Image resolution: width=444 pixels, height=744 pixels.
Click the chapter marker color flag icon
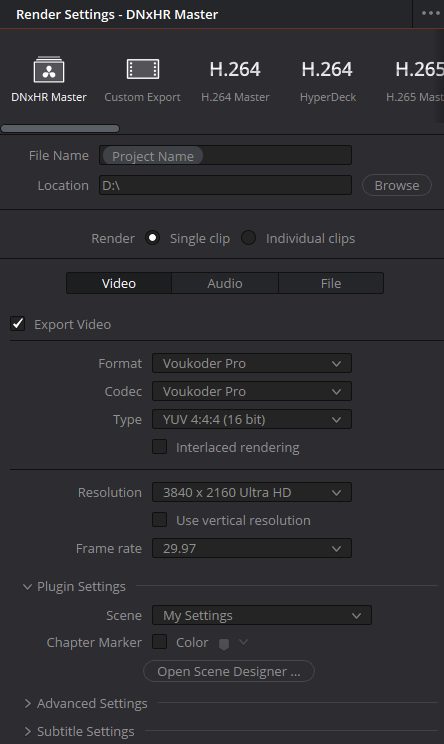pyautogui.click(x=224, y=643)
